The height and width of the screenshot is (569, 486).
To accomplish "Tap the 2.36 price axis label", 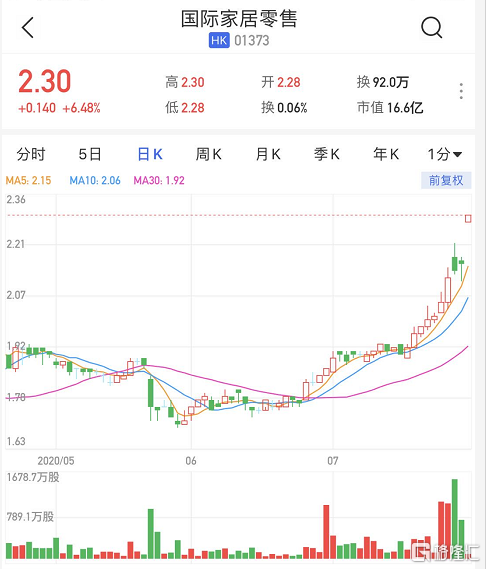I will pos(16,200).
